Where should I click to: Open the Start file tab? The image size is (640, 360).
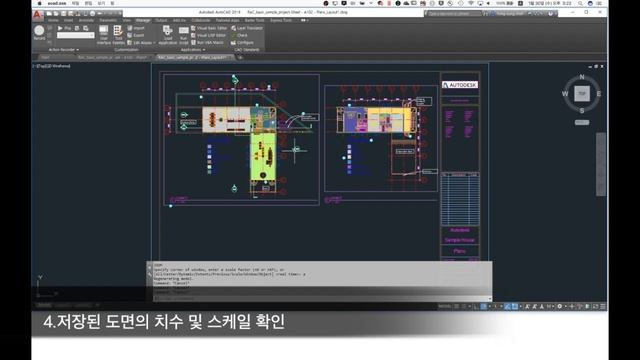tap(45, 58)
